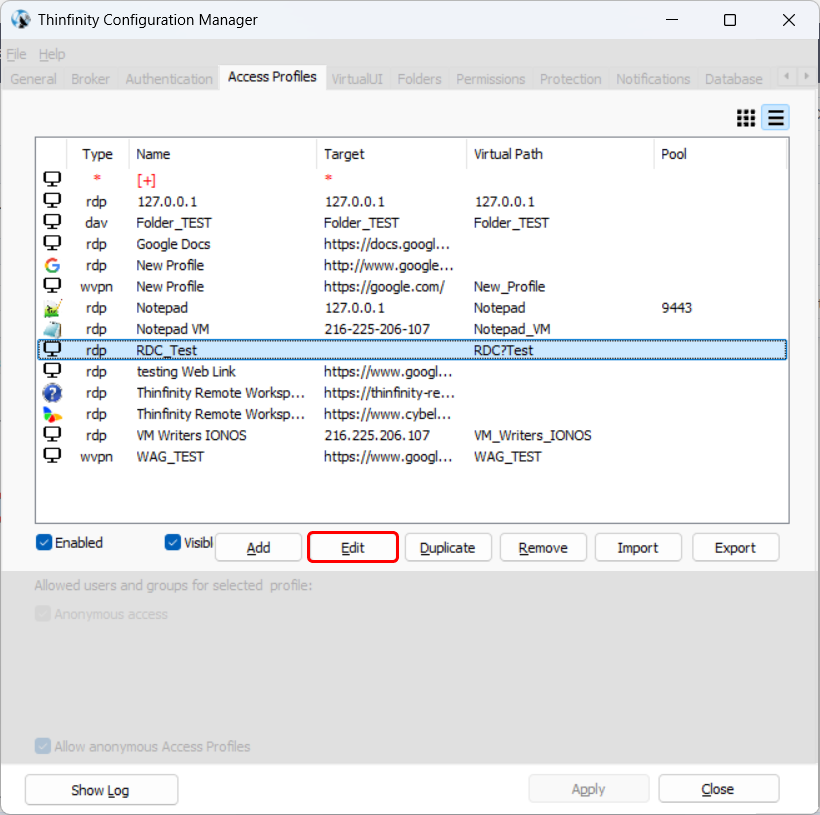Select the Notepad VM profile name
820x815 pixels.
click(173, 329)
